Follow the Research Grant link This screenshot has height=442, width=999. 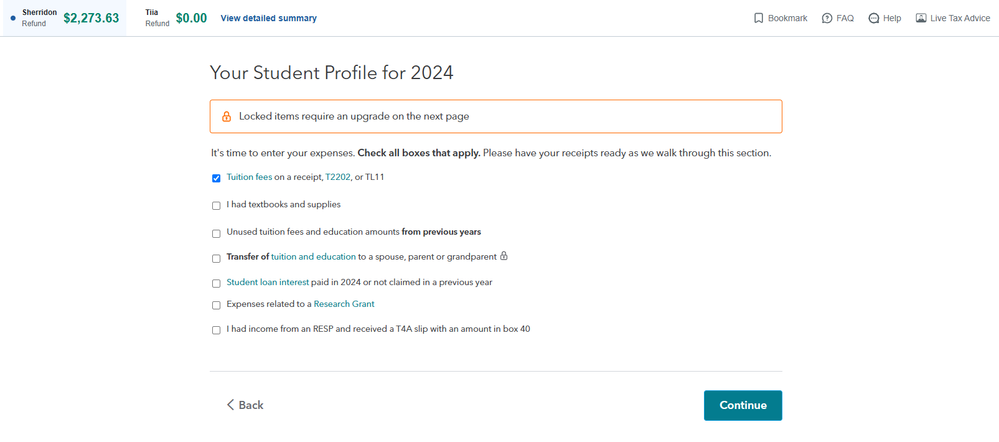(x=344, y=304)
